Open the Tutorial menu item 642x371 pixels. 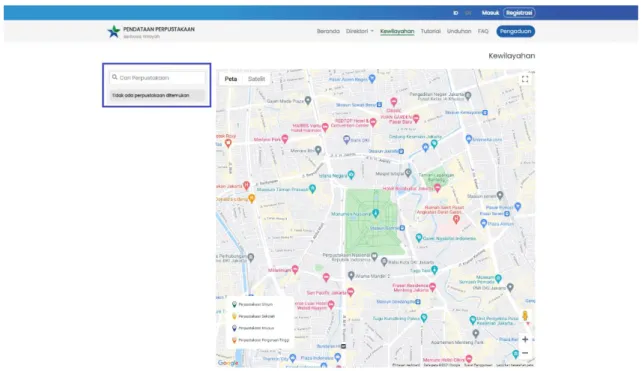[x=431, y=31]
